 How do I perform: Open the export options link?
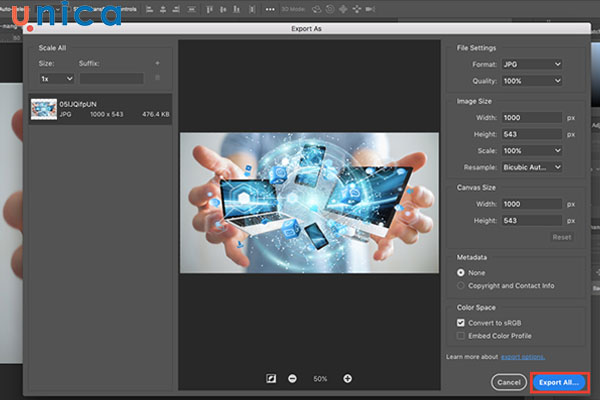click(x=523, y=356)
